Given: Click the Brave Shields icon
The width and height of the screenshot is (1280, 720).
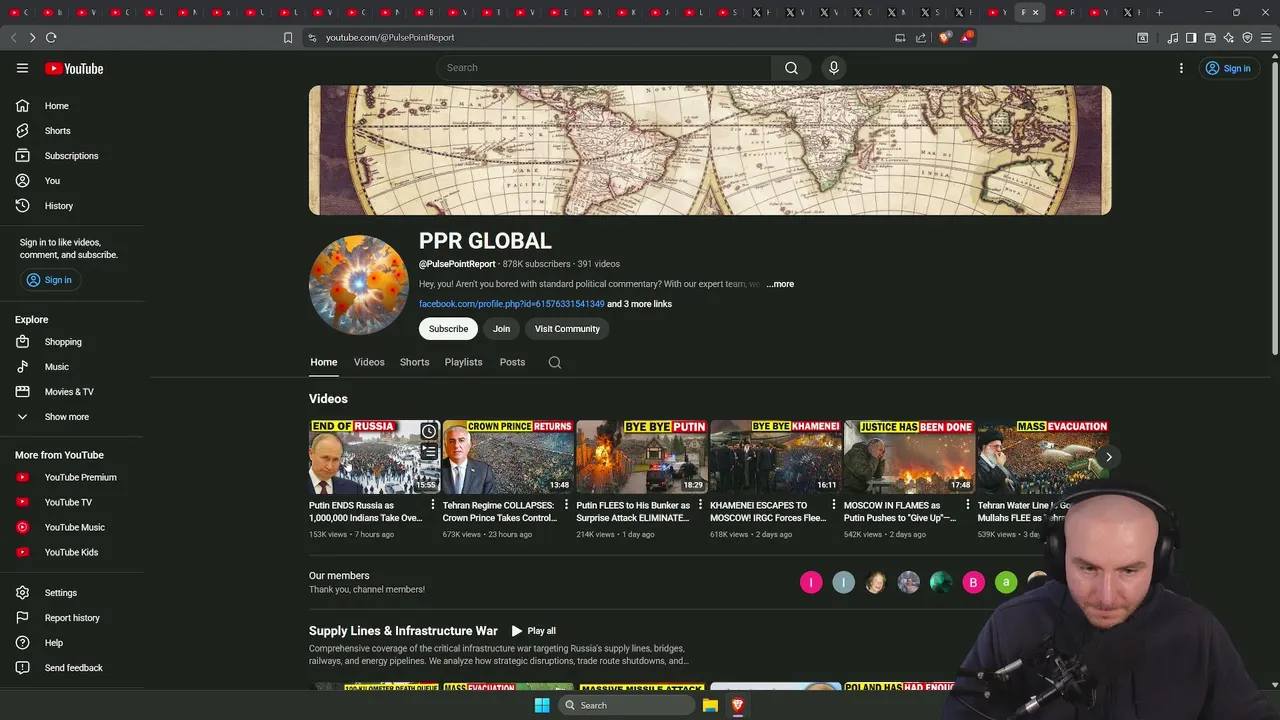Looking at the screenshot, I should tap(945, 37).
